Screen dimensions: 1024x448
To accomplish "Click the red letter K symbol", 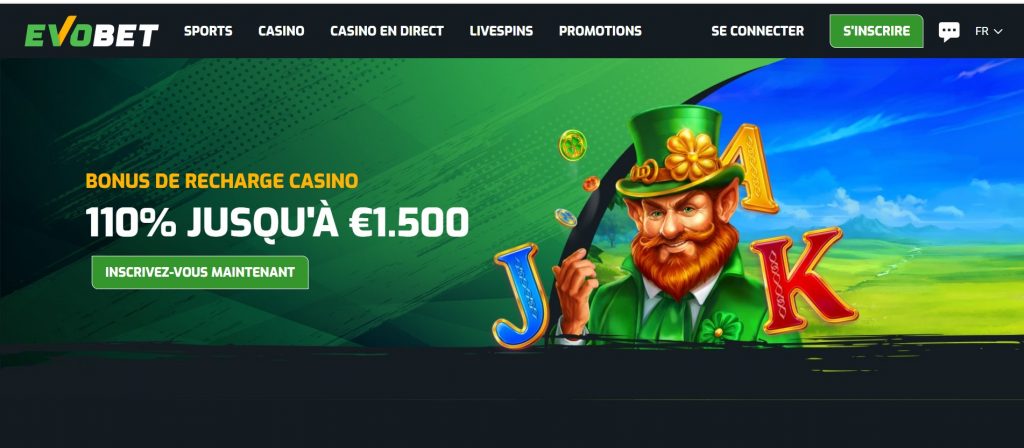I will click(803, 280).
